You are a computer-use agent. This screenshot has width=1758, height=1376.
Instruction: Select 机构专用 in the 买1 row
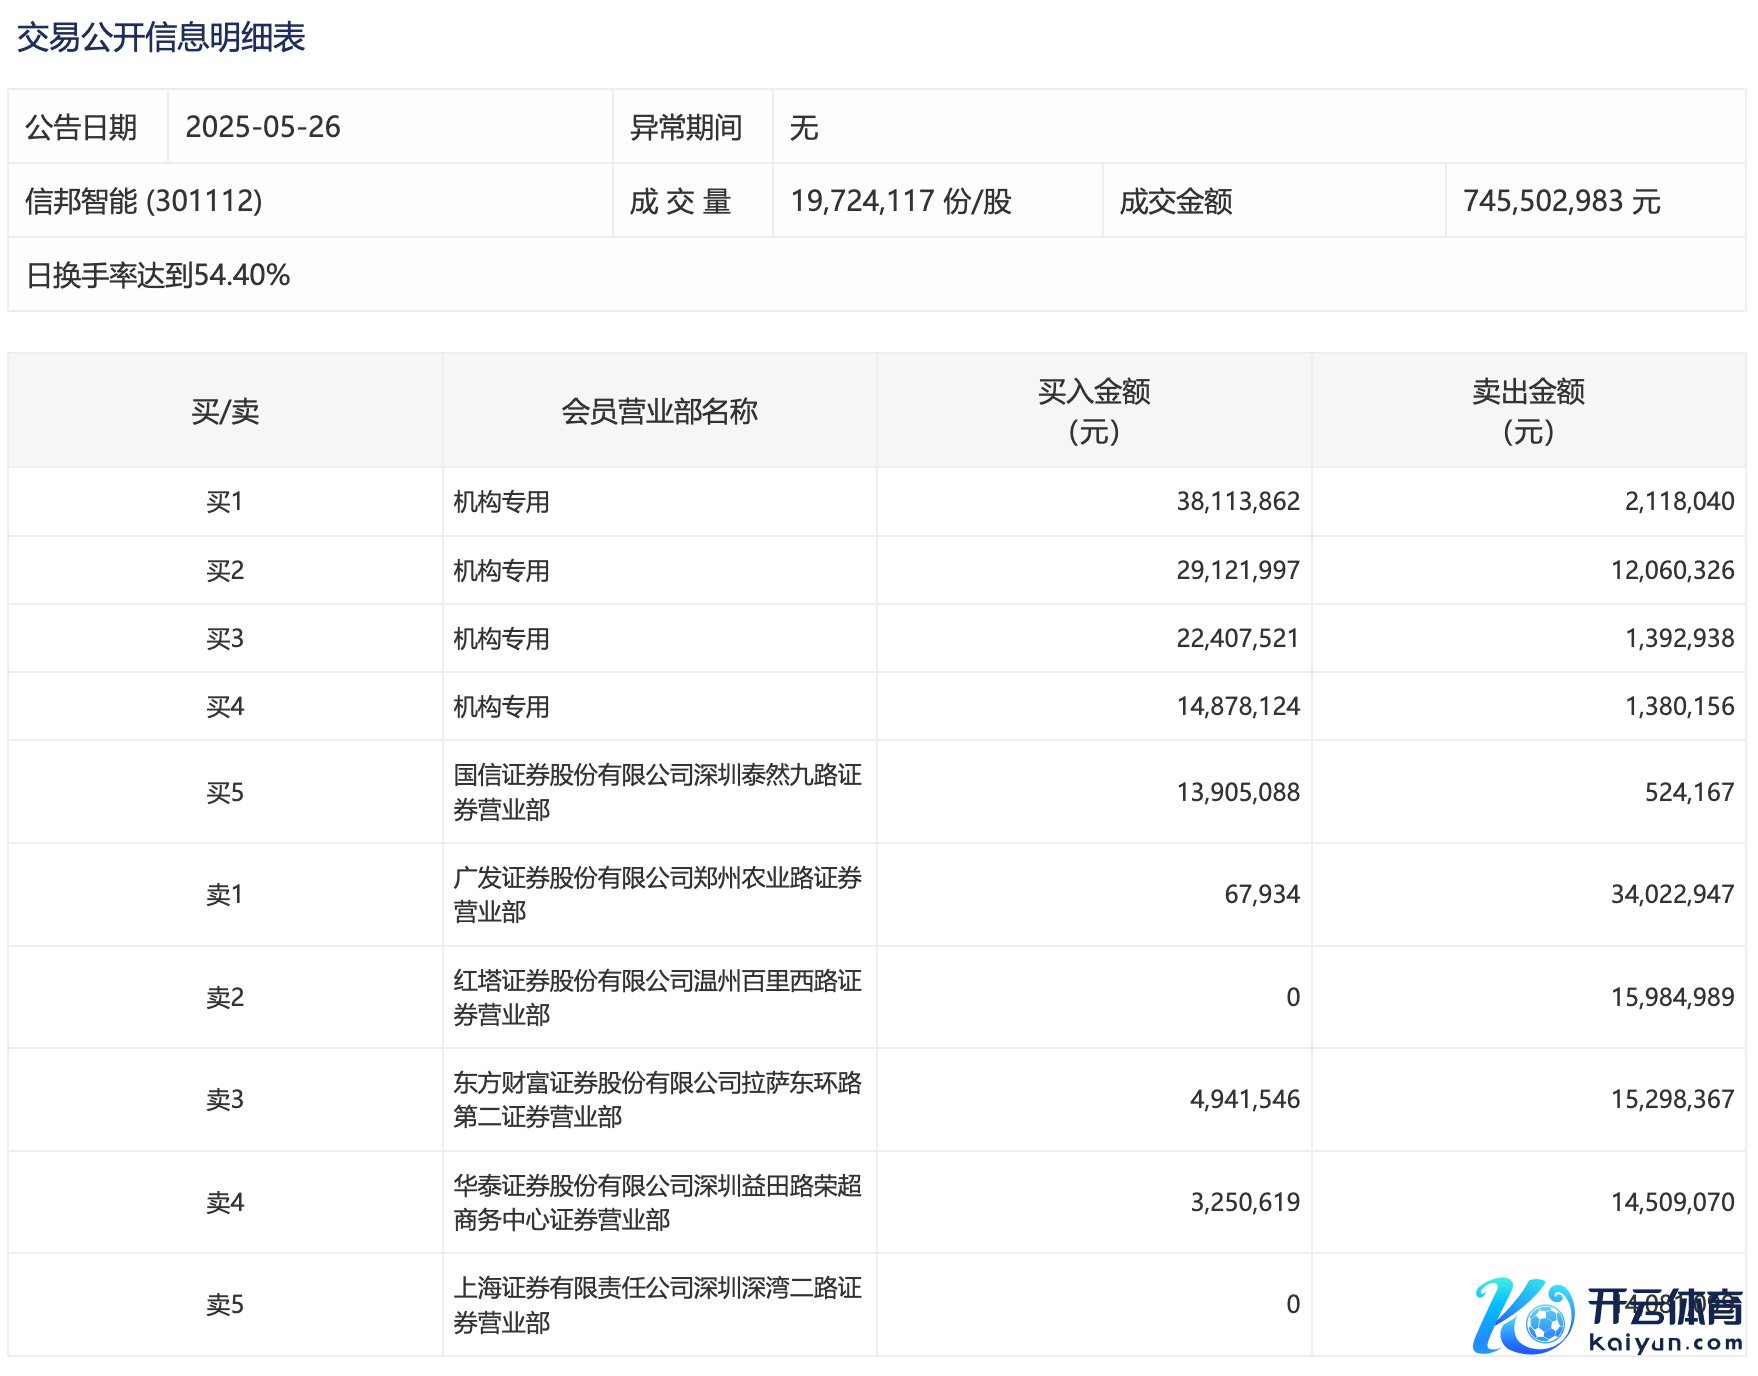[x=502, y=502]
